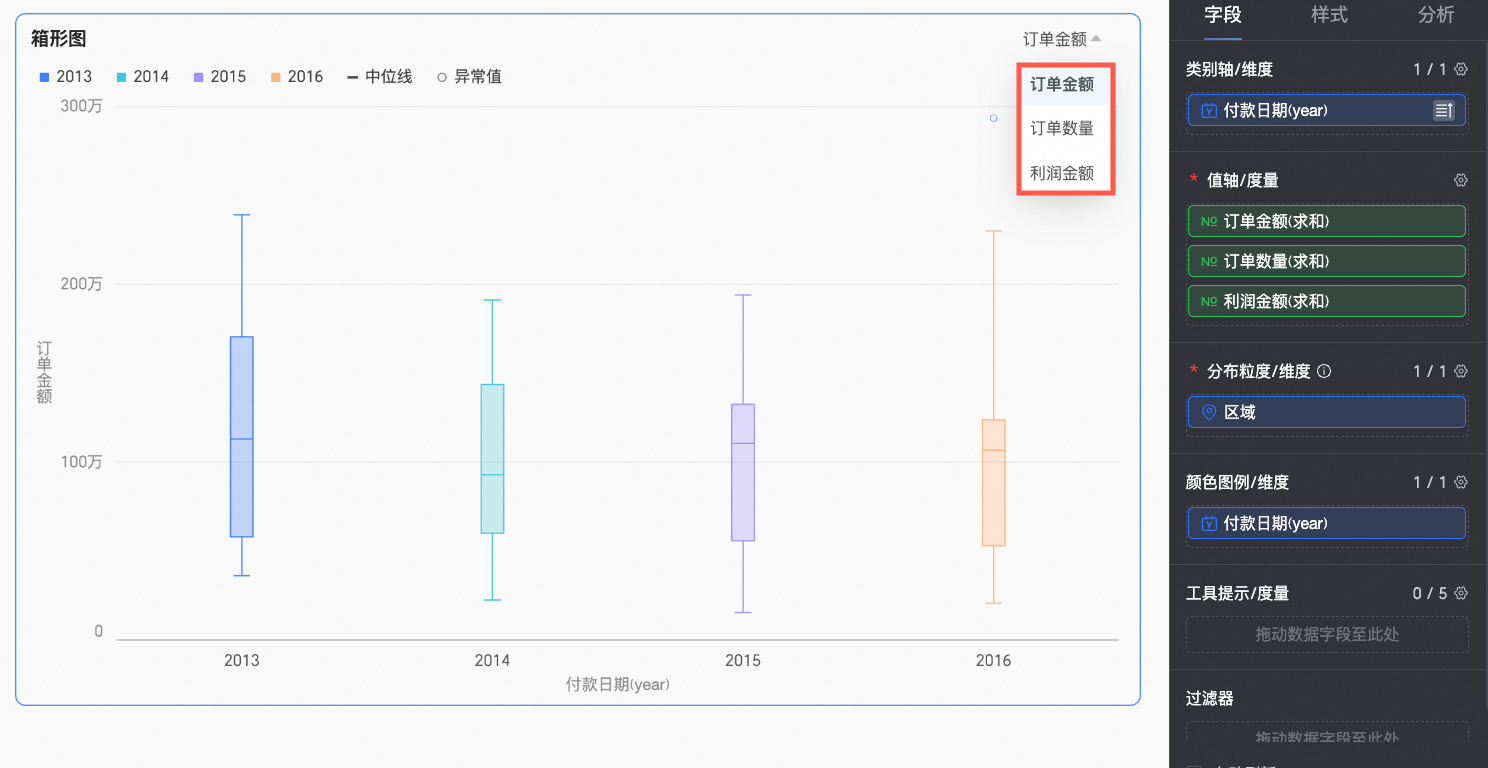
Task: Click the № icon on 订单金额(求和)
Action: coord(1208,221)
